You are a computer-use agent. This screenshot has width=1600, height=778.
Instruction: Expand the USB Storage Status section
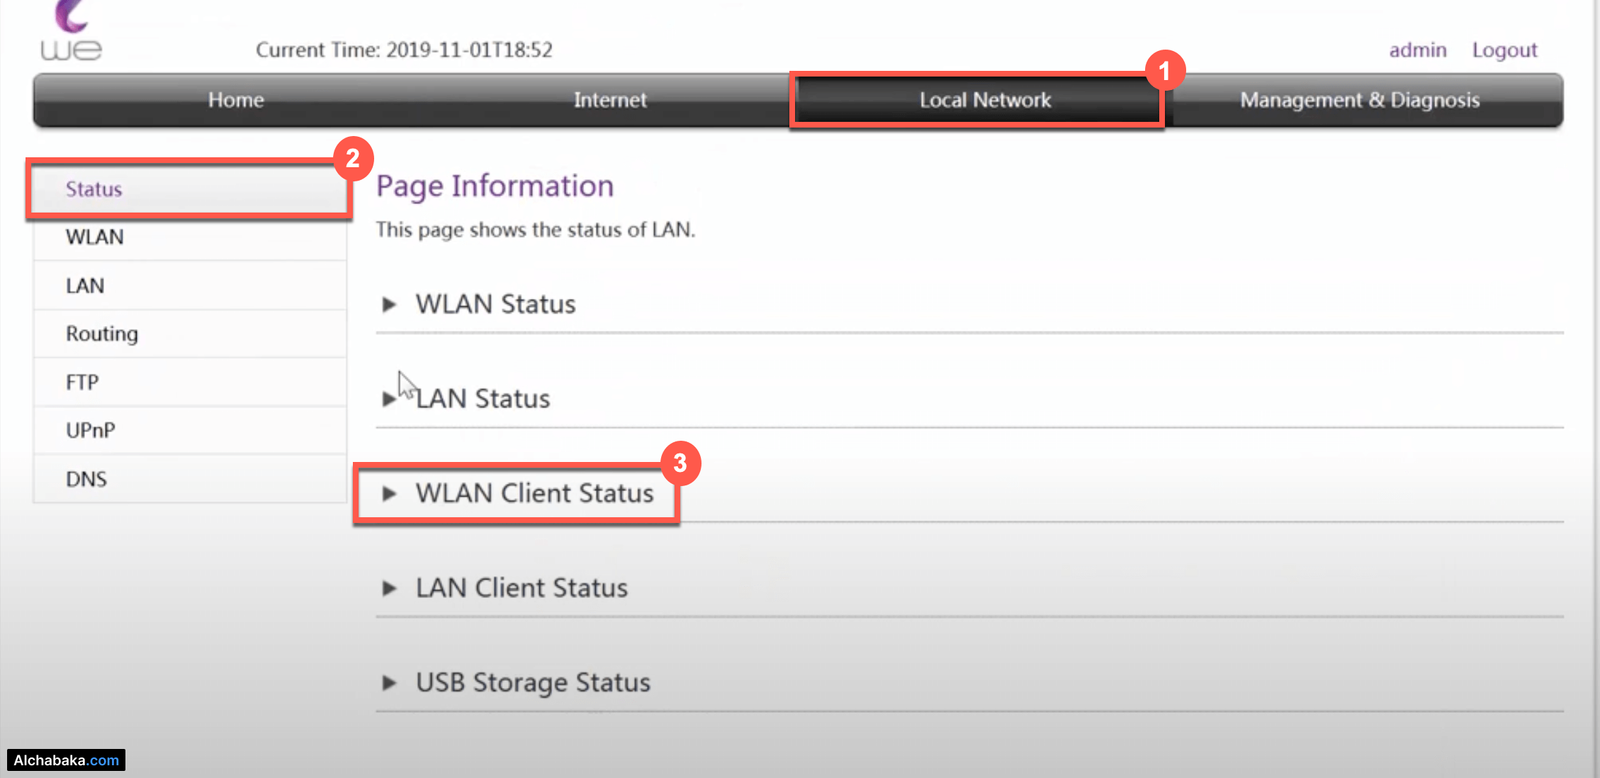[532, 683]
